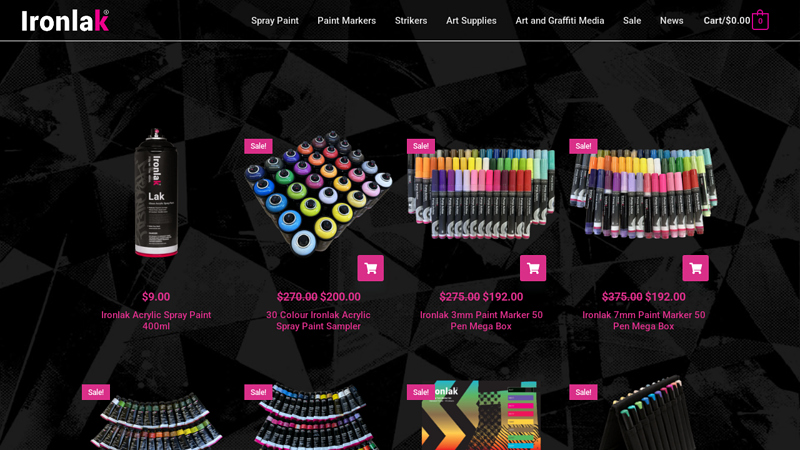
Task: Add 7mm Paint Marker Mega Box to cart
Action: pos(695,268)
